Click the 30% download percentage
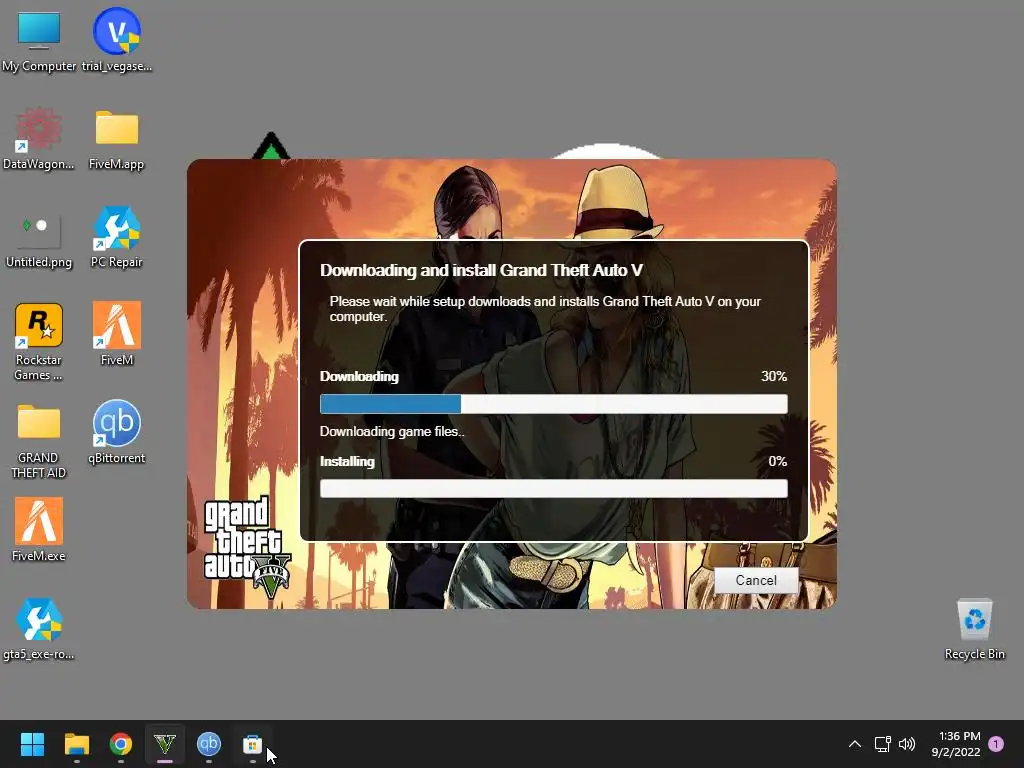The height and width of the screenshot is (768, 1024). coord(774,376)
